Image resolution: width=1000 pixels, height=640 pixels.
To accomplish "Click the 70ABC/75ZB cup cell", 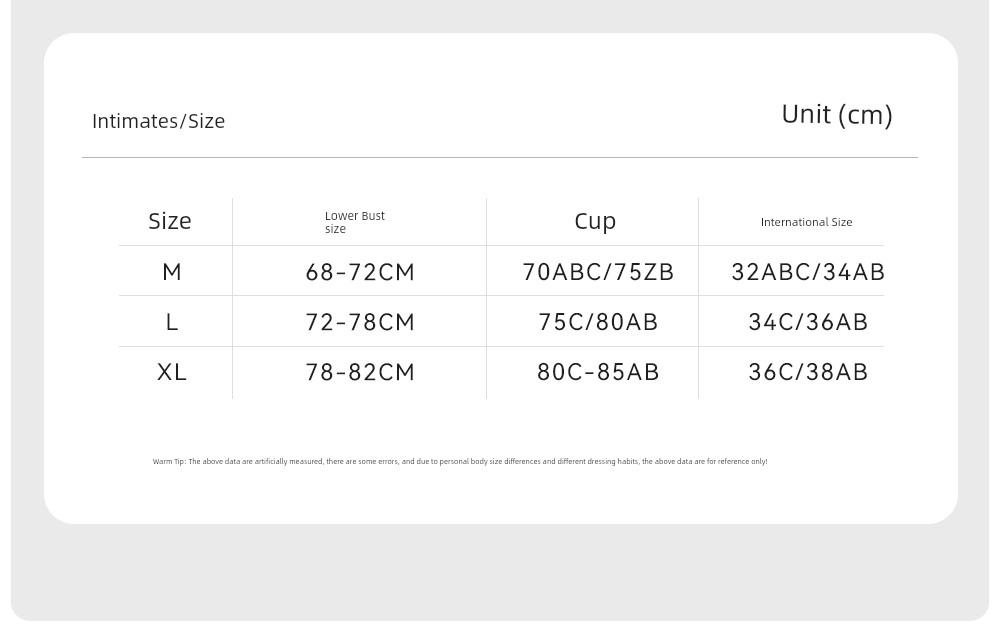I will pos(598,272).
